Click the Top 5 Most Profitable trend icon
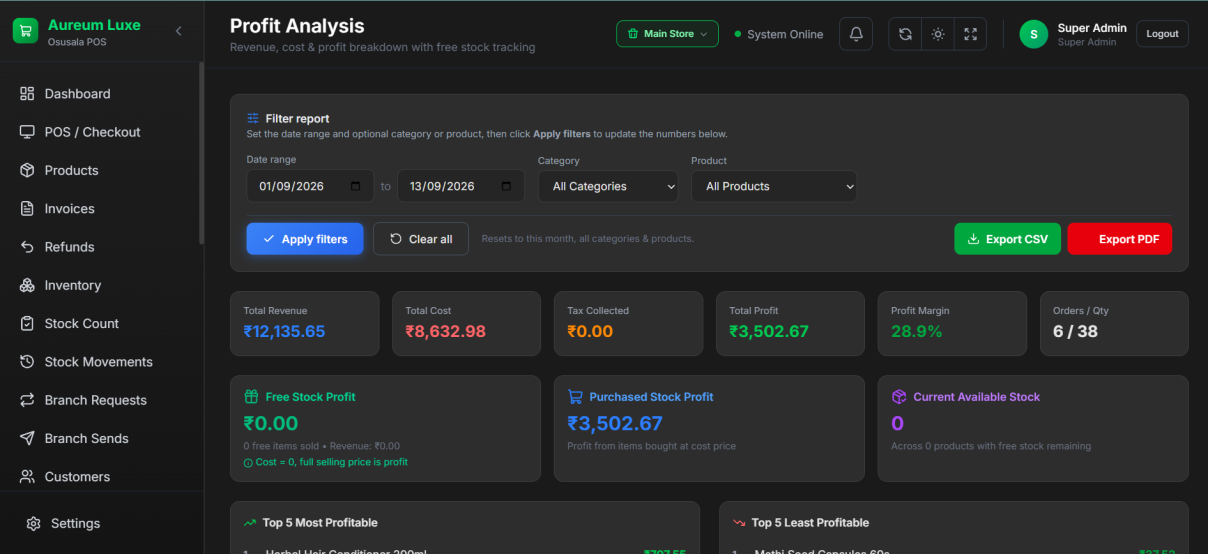This screenshot has height=554, width=1208. 250,523
